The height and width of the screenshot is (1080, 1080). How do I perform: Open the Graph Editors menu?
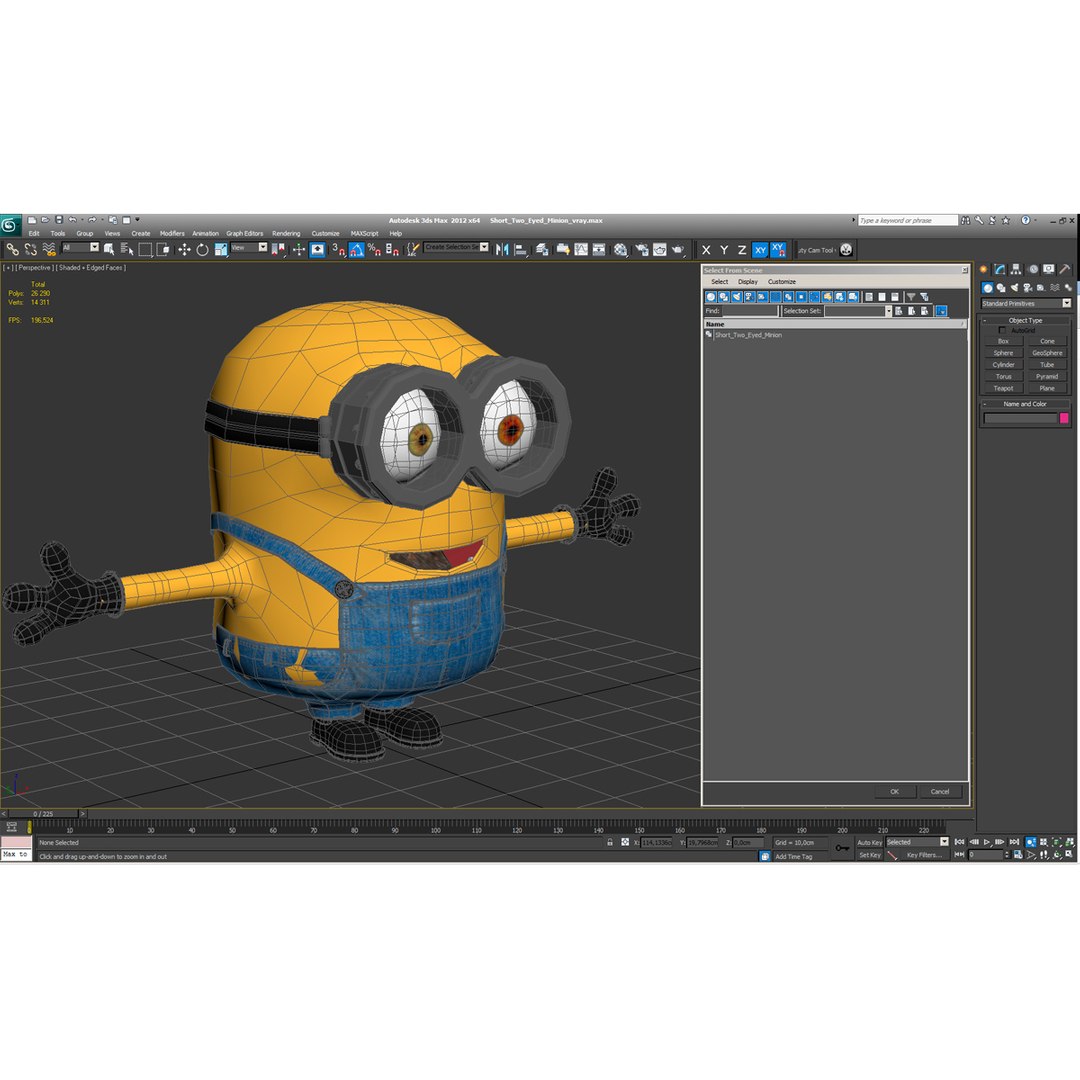pyautogui.click(x=245, y=233)
